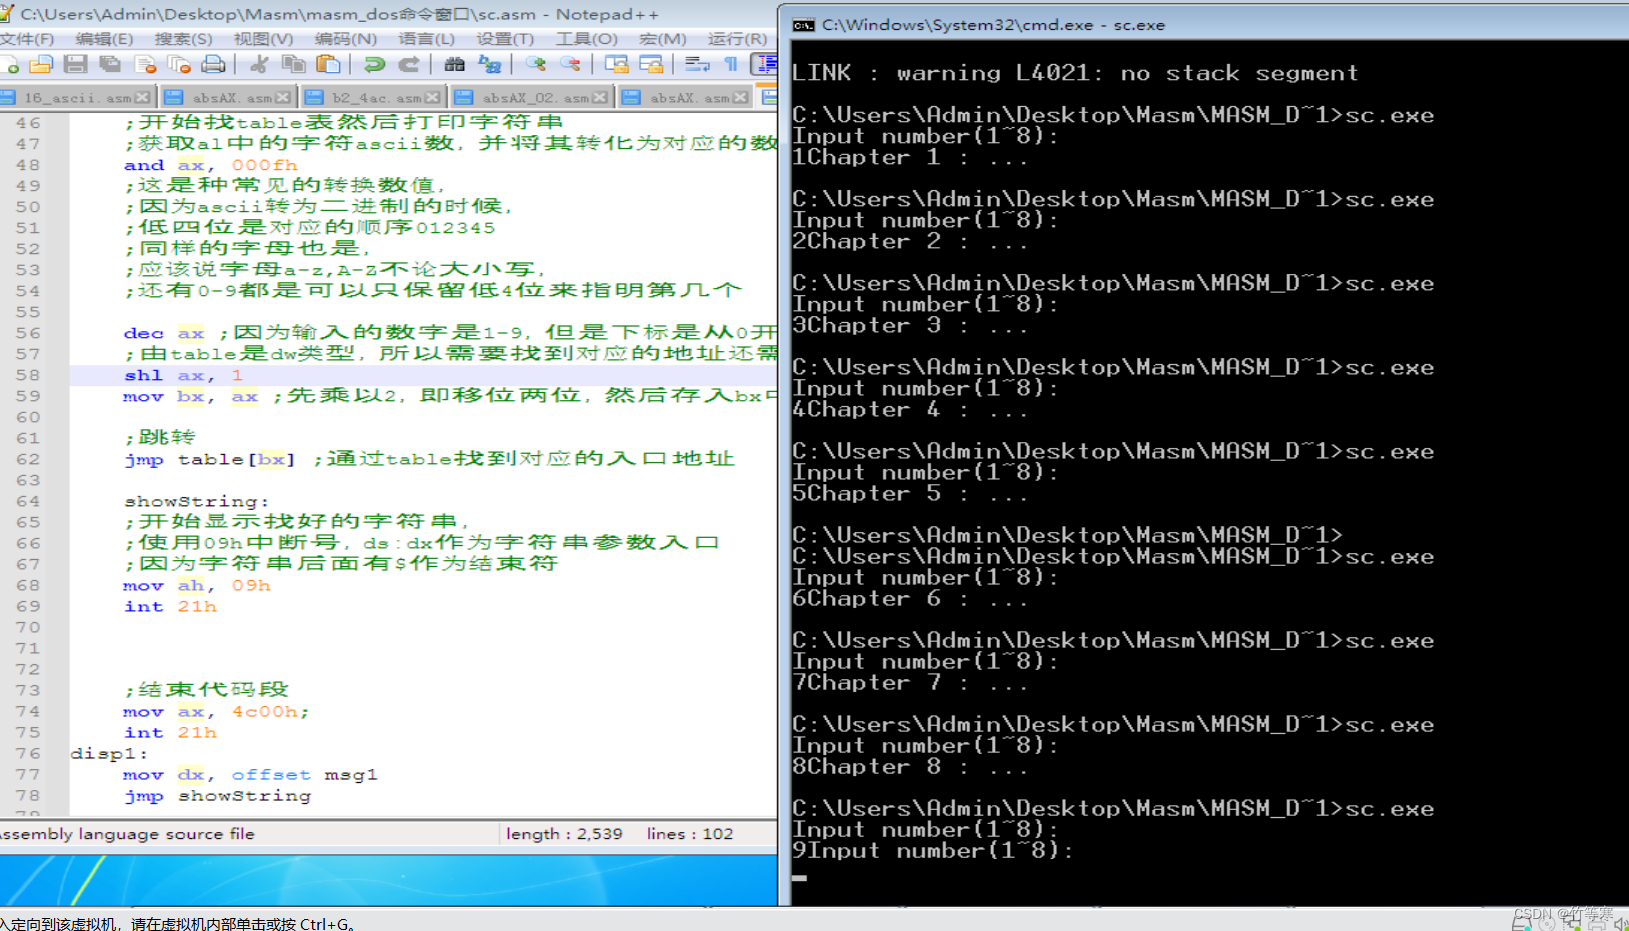Click the Replace toolbar icon

490,65
